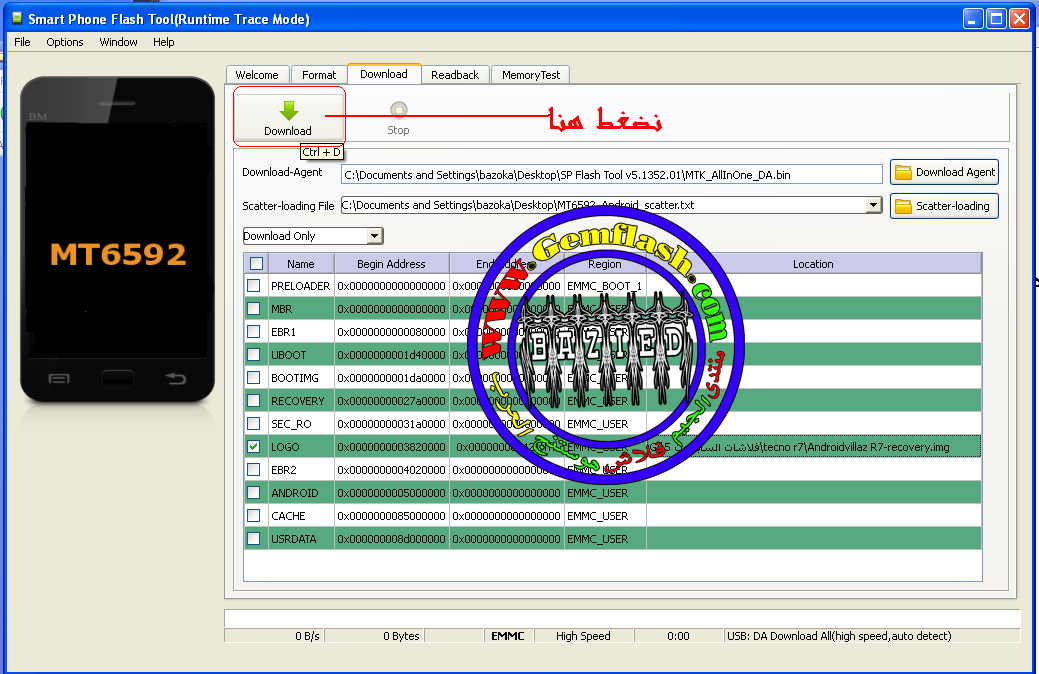This screenshot has height=674, width=1039.
Task: Check the CACHE partition checkbox
Action: (253, 516)
